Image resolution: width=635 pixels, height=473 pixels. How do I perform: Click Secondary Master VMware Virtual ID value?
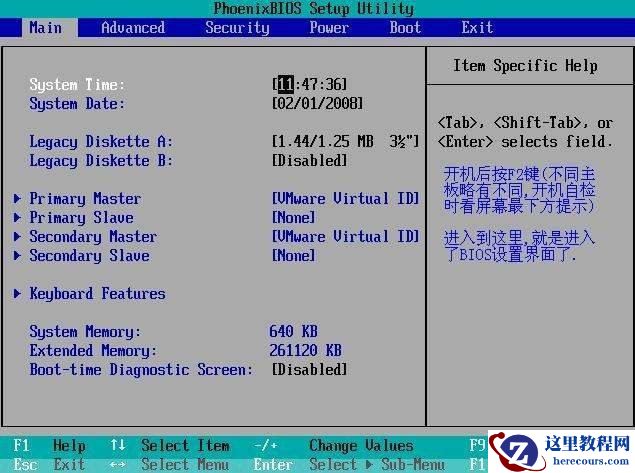point(345,236)
